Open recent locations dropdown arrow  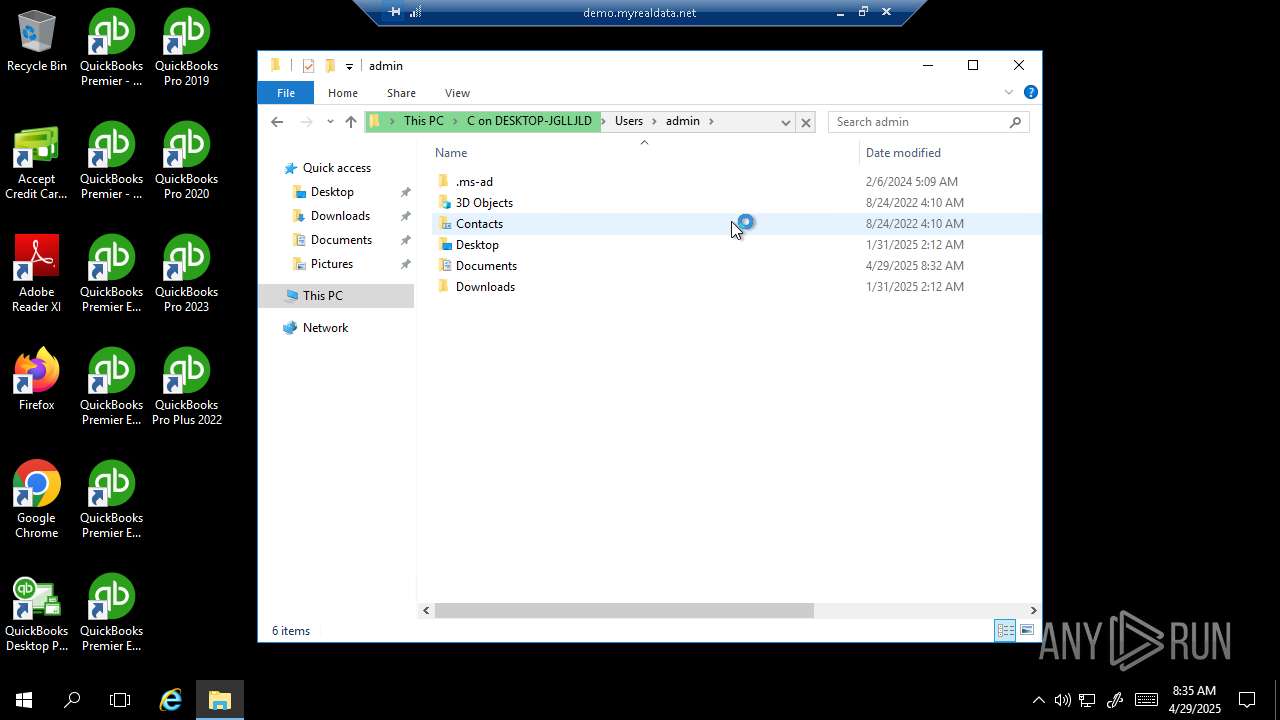coord(330,122)
